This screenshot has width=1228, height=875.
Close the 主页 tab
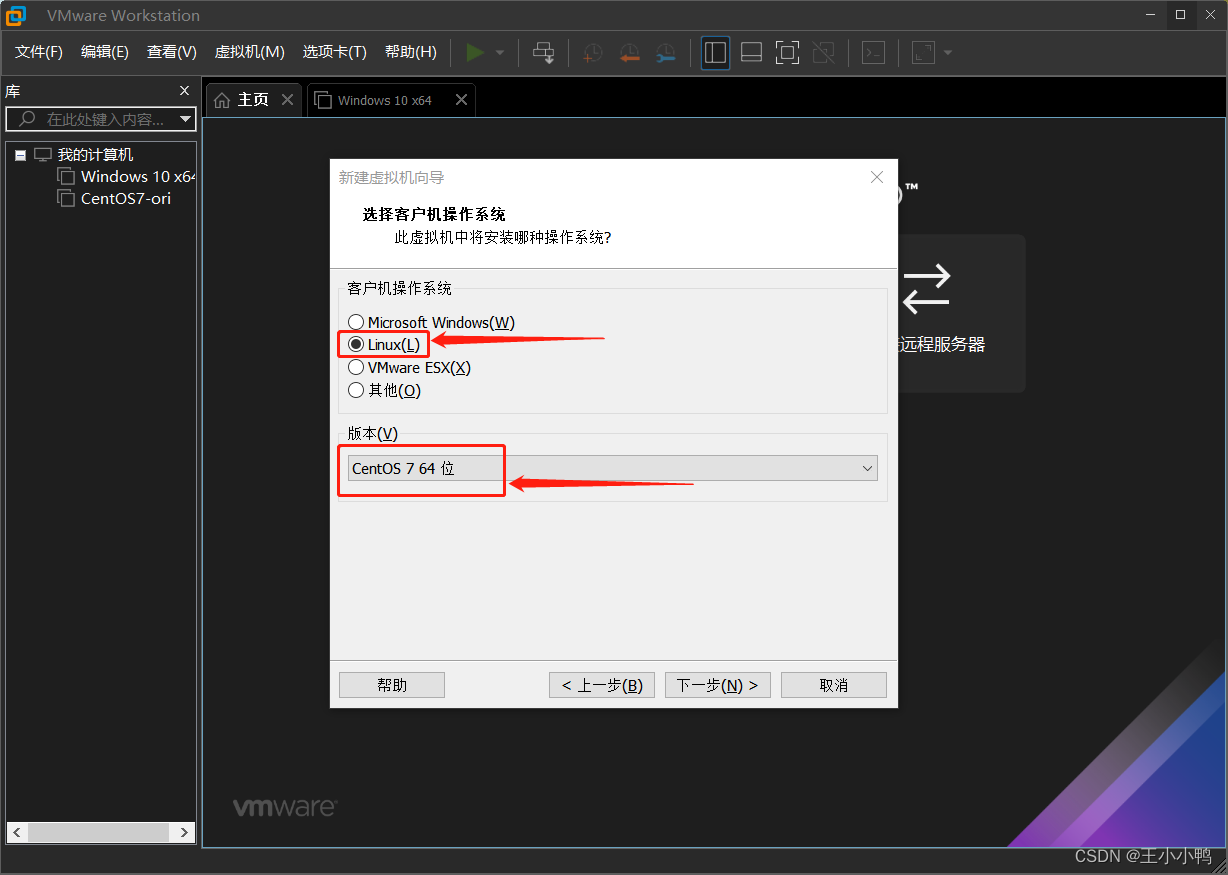pyautogui.click(x=287, y=99)
